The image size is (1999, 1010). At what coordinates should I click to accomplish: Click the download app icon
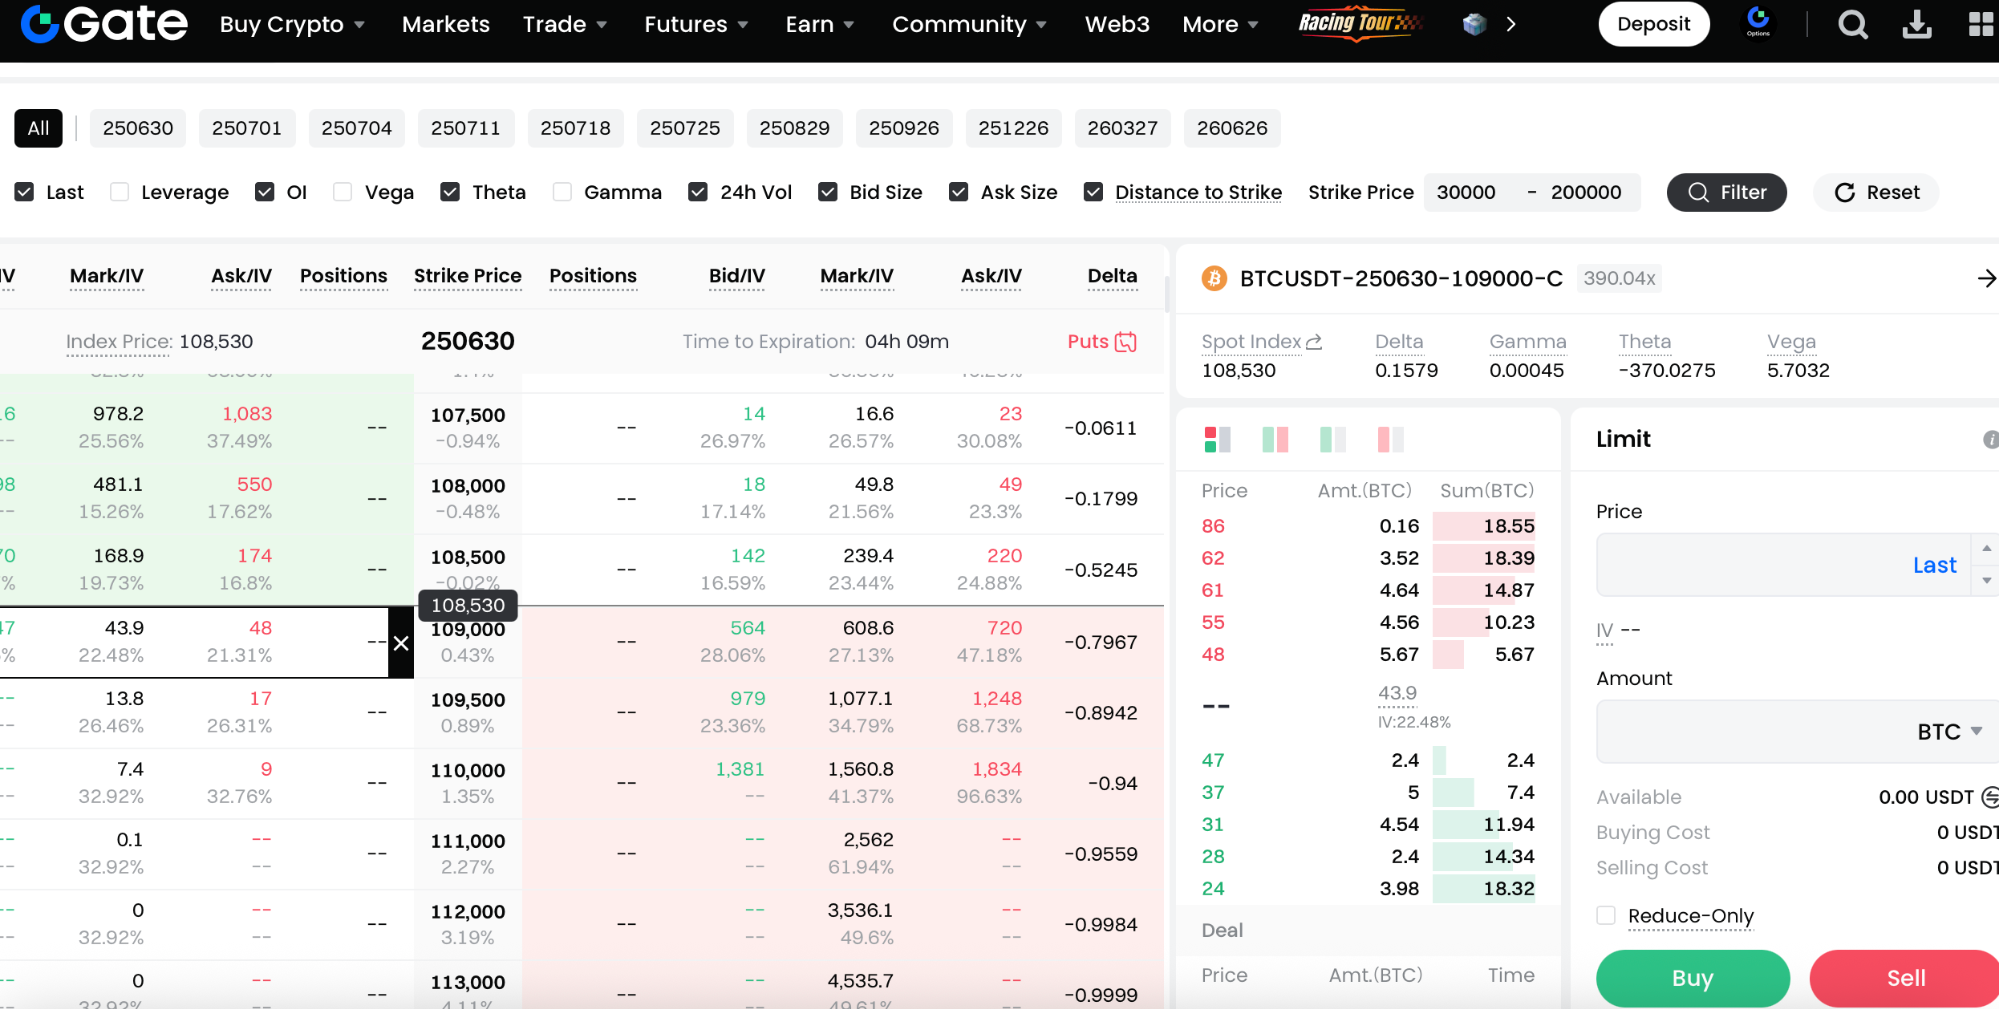click(x=1916, y=24)
